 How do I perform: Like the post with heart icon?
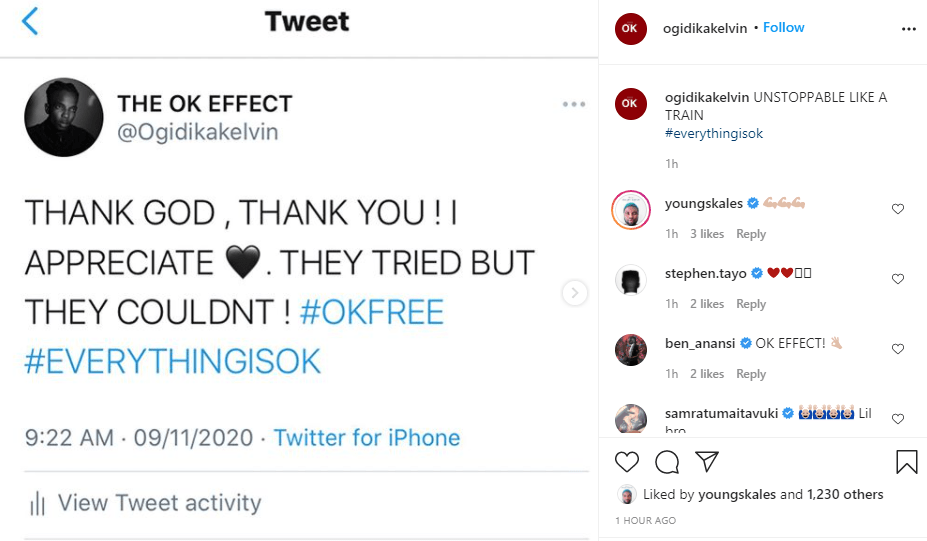pyautogui.click(x=627, y=462)
